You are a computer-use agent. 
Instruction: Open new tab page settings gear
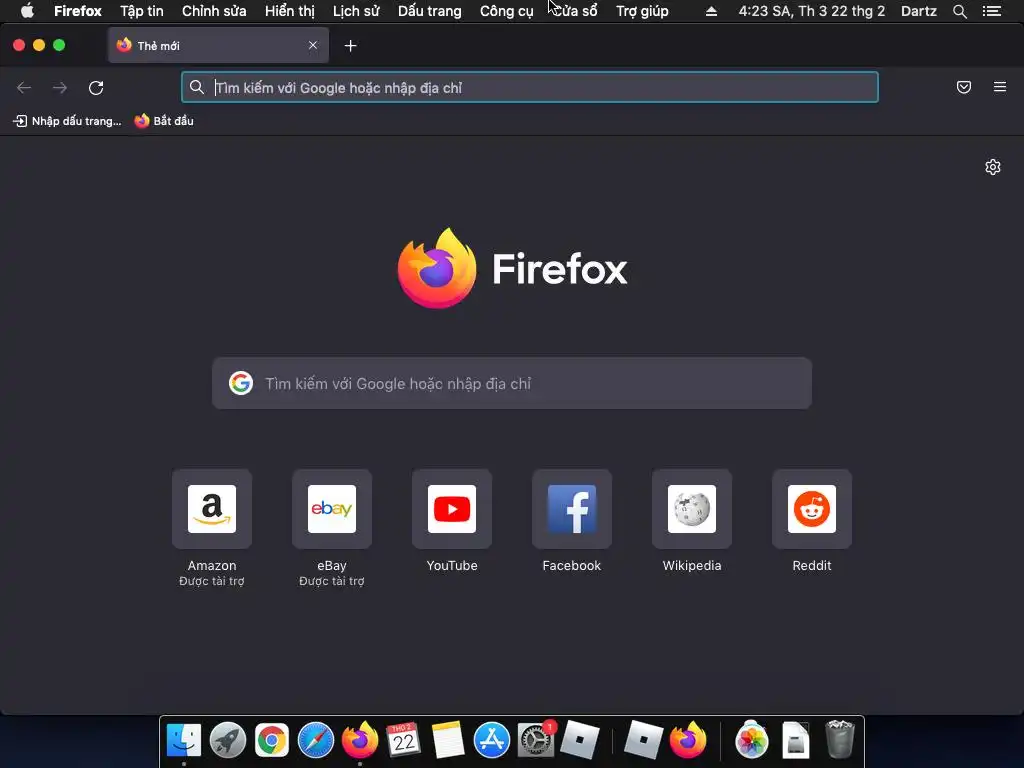993,167
